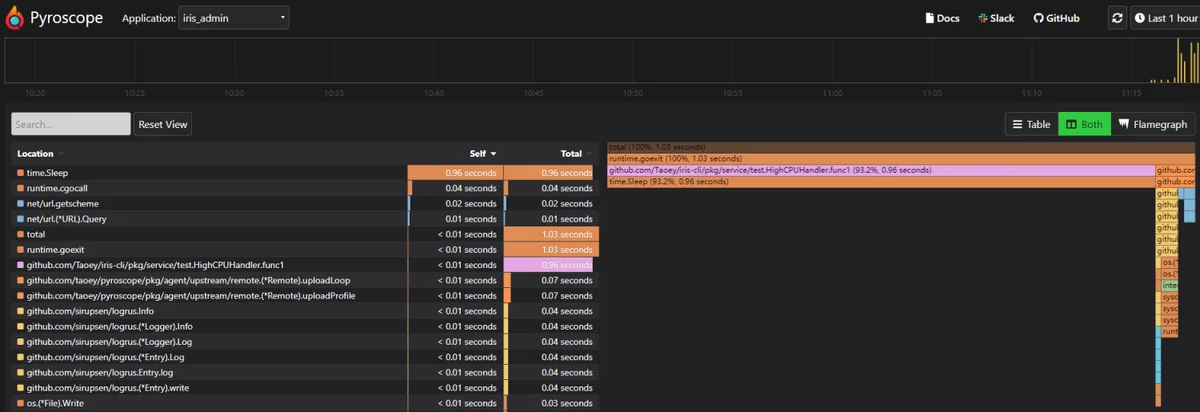Select the logrus.(*Logger).Log row
Viewport: 1200px width, 412px height.
click(x=304, y=341)
